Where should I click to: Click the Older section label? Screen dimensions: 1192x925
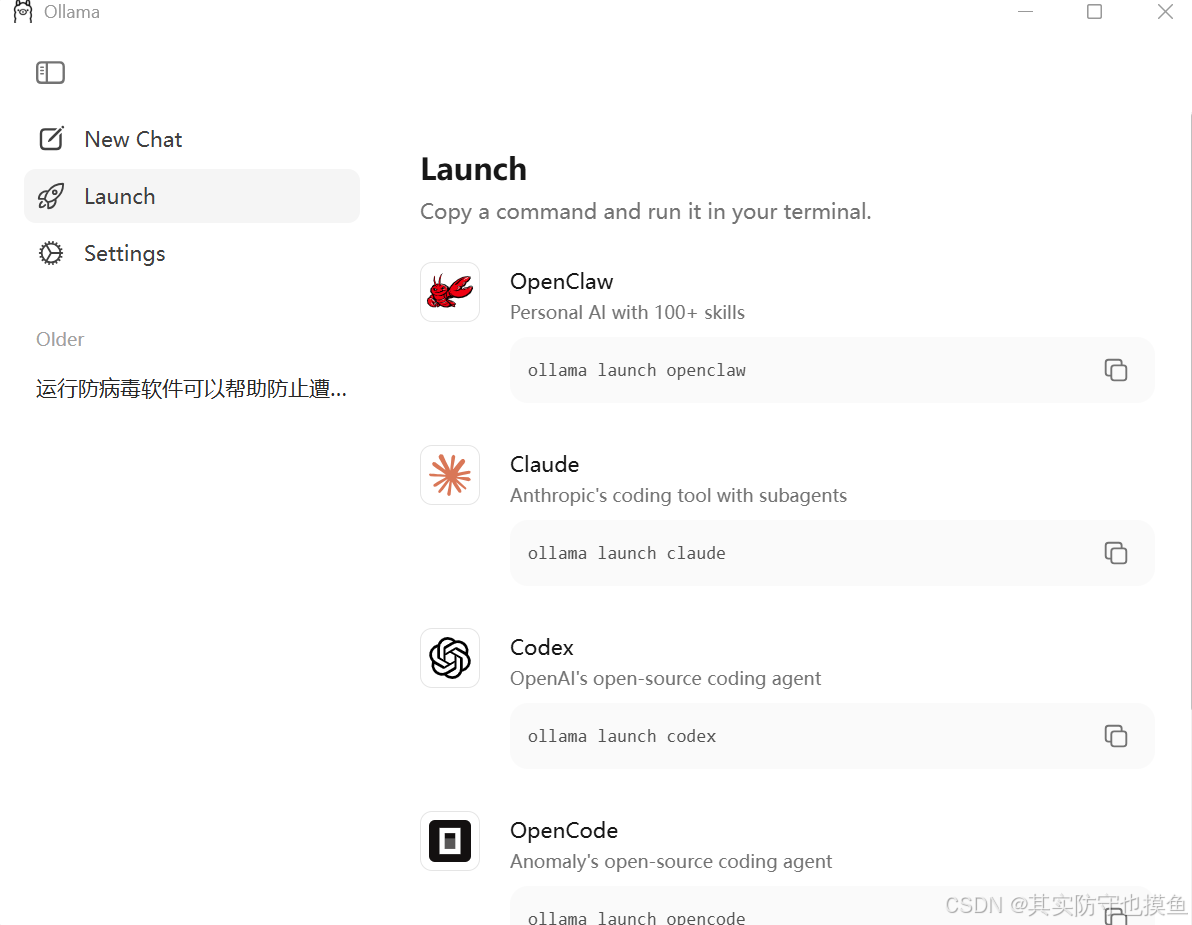pyautogui.click(x=60, y=339)
